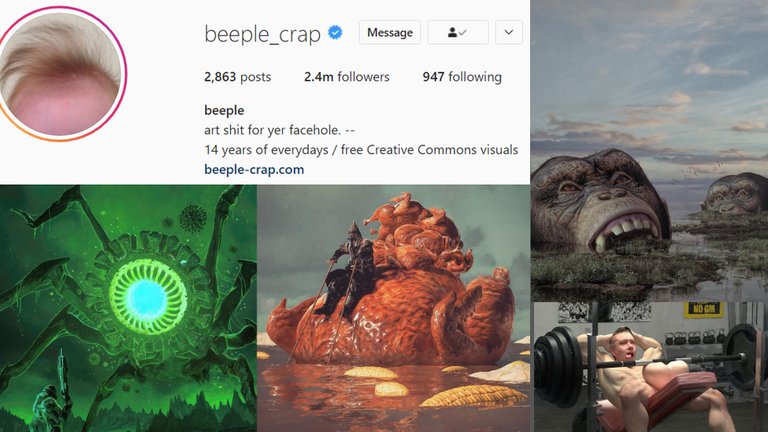
Task: Click the Message button
Action: click(390, 32)
